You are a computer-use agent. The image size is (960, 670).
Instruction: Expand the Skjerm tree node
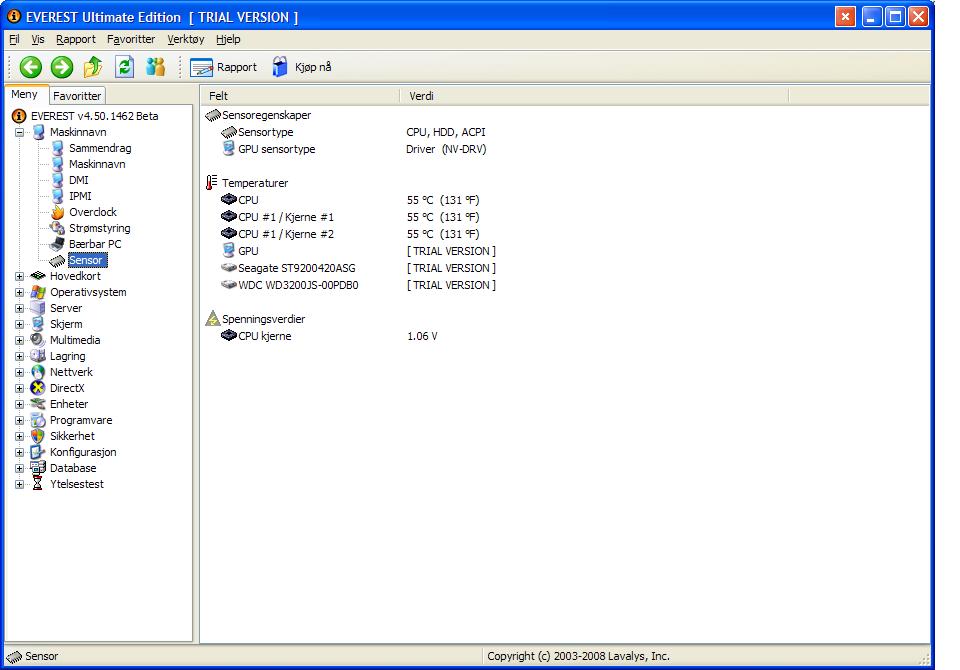(x=20, y=324)
